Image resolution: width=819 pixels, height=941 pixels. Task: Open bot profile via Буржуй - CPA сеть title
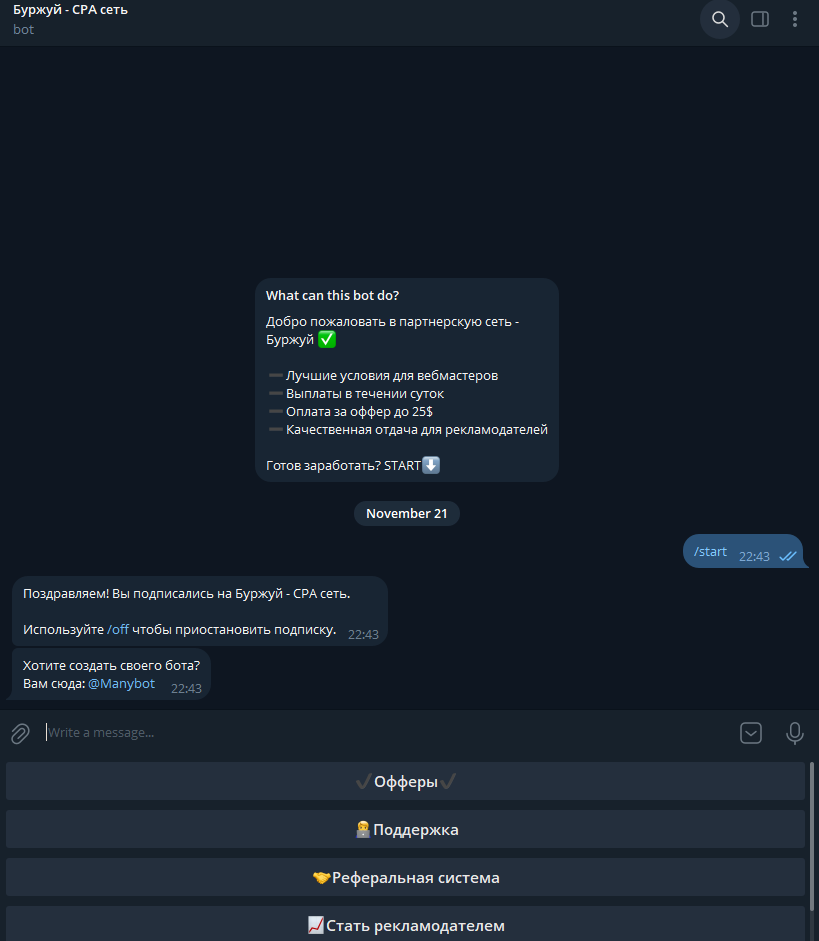click(x=70, y=10)
